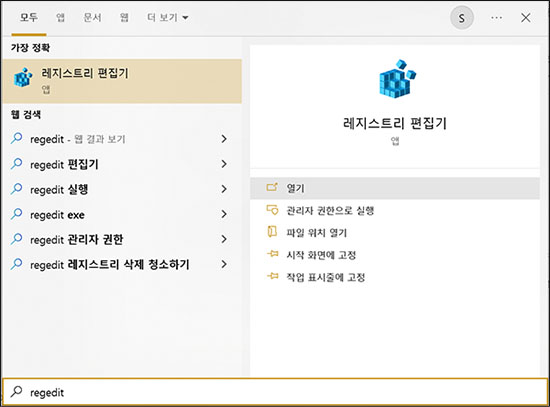Open the 레지스트리 편집기 best match result

pyautogui.click(x=122, y=81)
